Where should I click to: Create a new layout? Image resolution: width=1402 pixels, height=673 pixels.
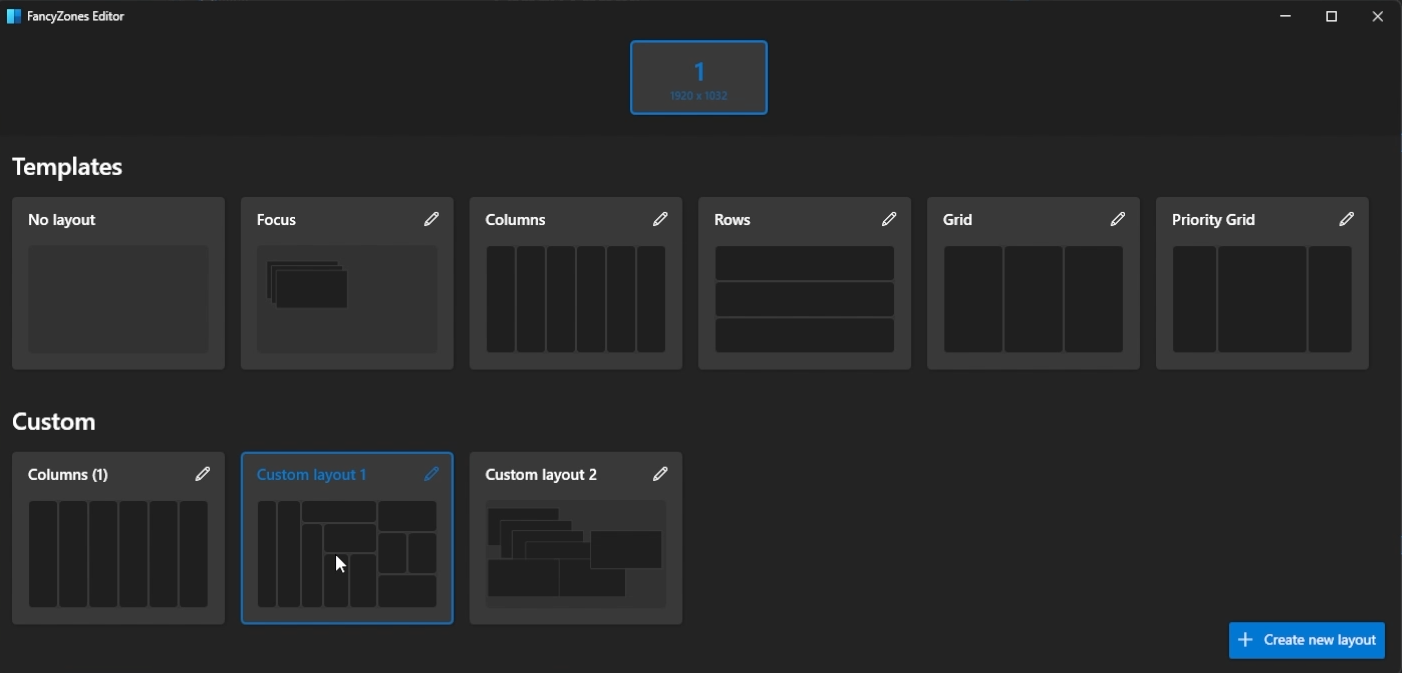pos(1306,640)
